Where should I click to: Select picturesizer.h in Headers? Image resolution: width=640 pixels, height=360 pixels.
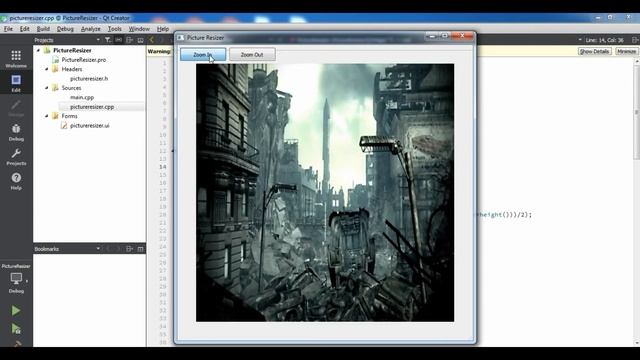pyautogui.click(x=89, y=78)
